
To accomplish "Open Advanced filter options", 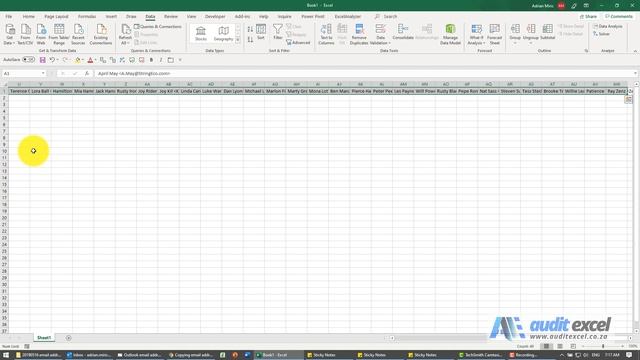I will (x=298, y=42).
